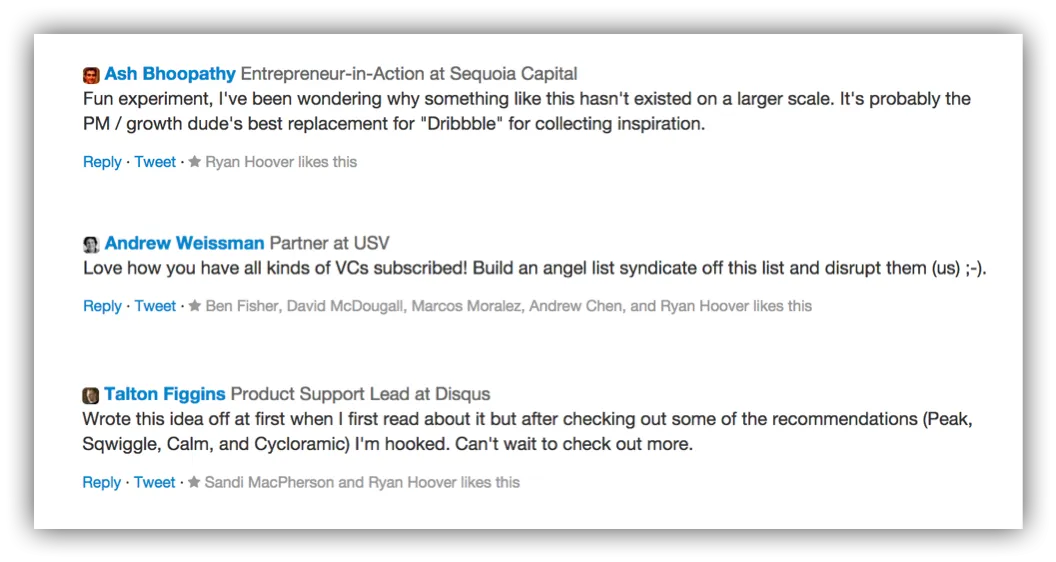Reply to Talton Figgins' comment
The image size is (1056, 562).
click(102, 482)
